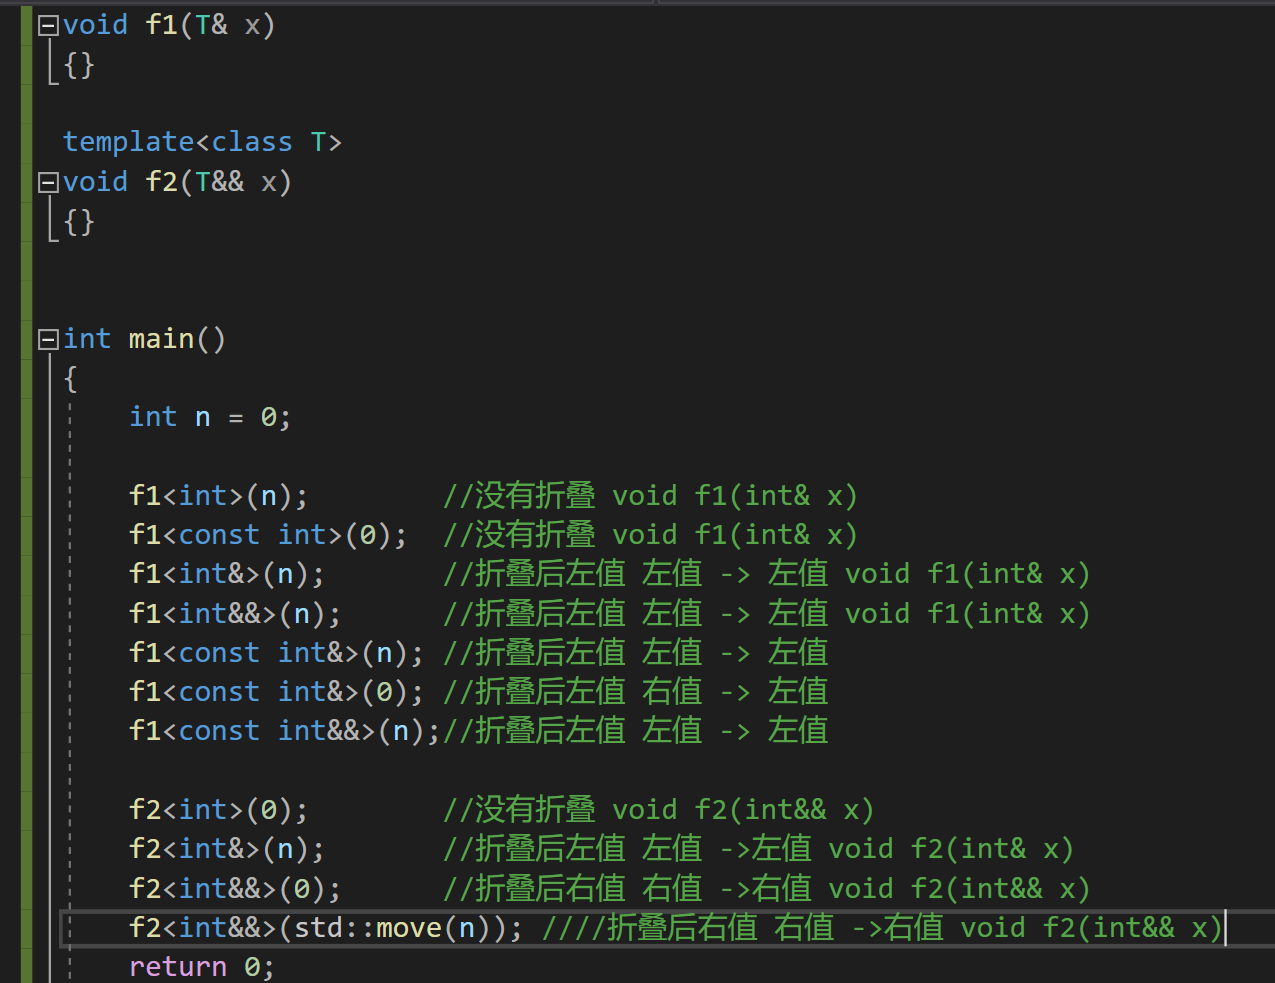Click the comment after f2<int>(0)
The height and width of the screenshot is (983, 1275).
tap(658, 810)
